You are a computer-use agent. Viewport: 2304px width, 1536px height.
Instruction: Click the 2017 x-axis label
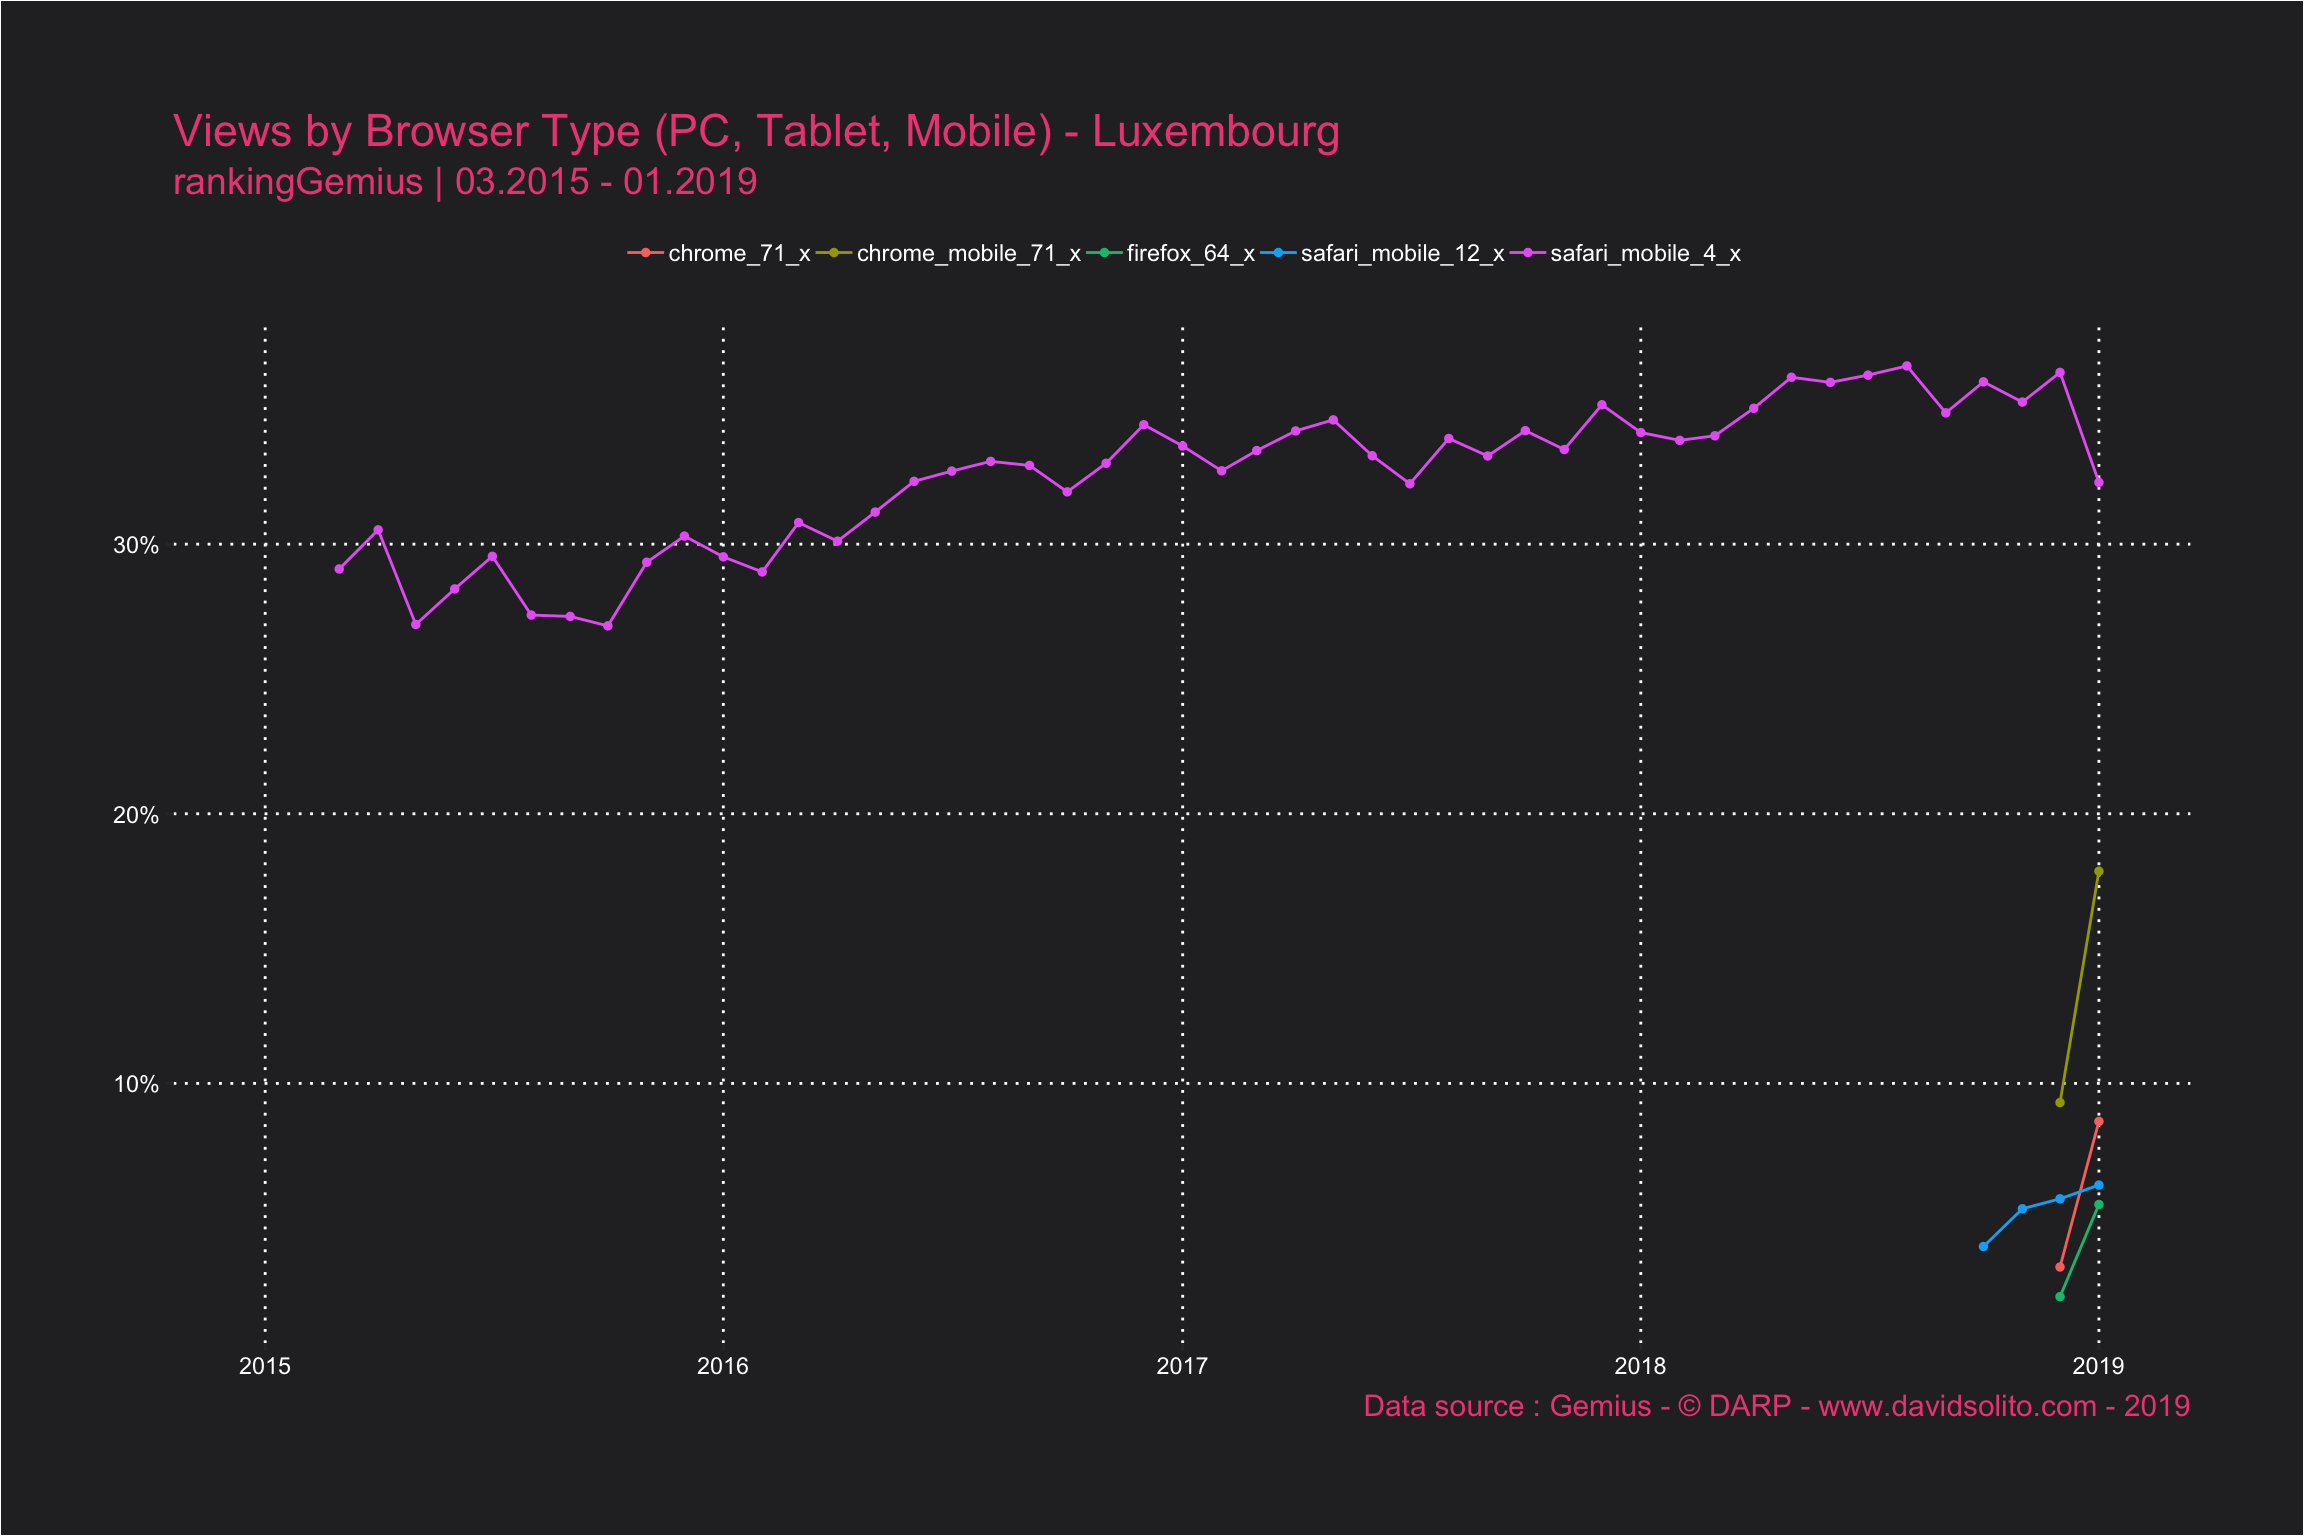tap(1182, 1366)
